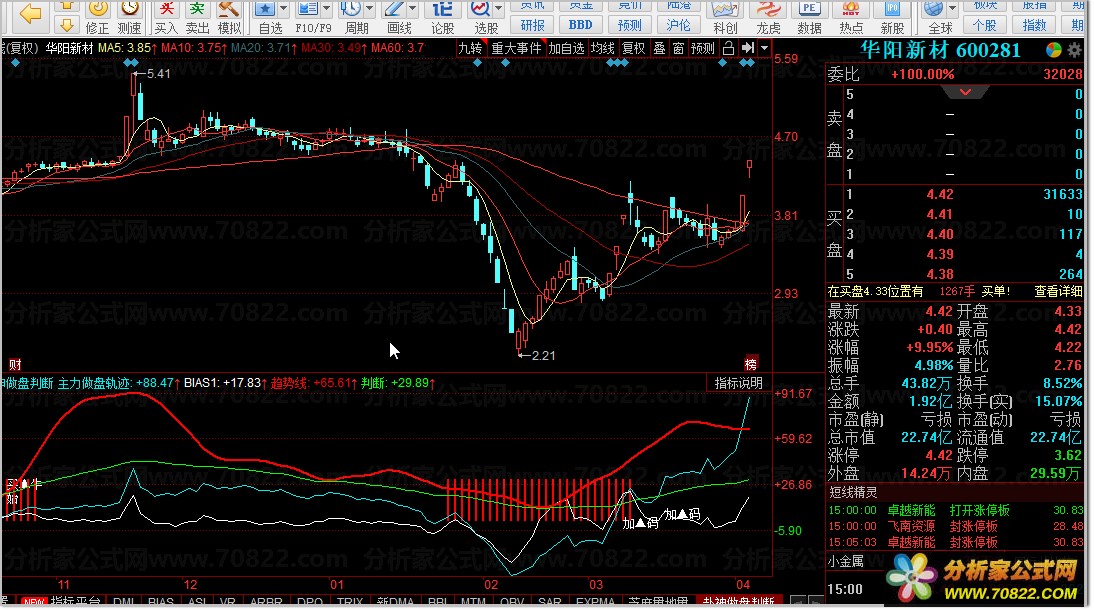The image size is (1094, 610).
Task: Click 加自选 add to favorites
Action: click(x=566, y=48)
